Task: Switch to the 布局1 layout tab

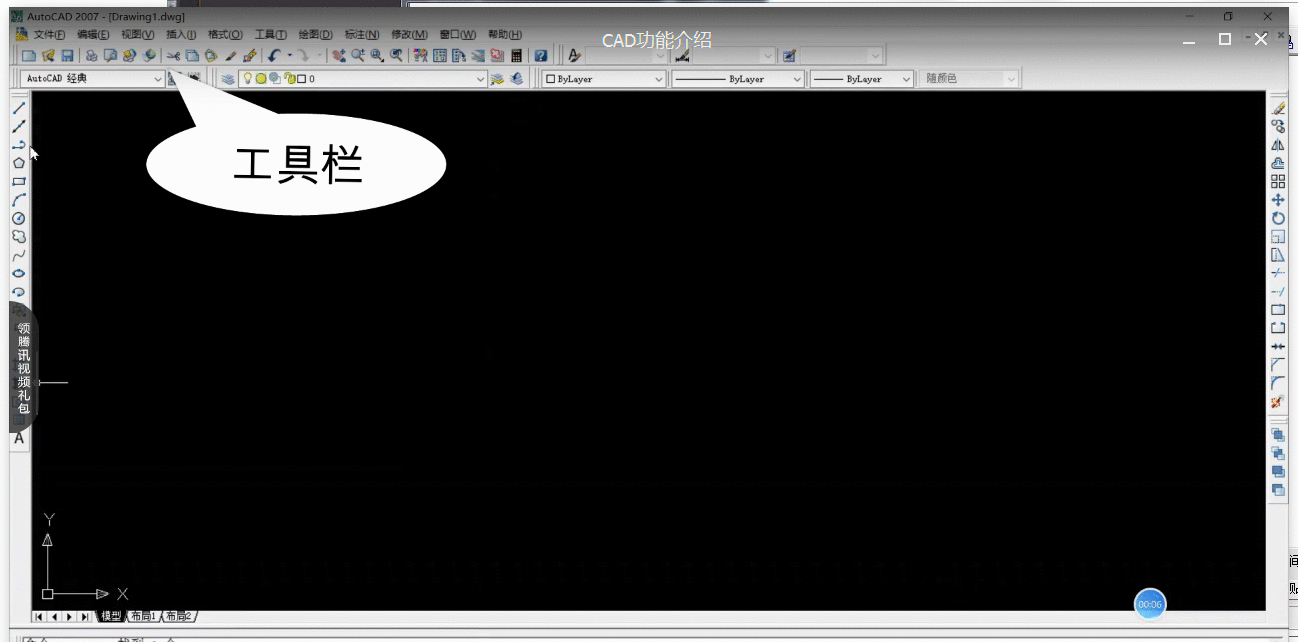Action: point(142,616)
